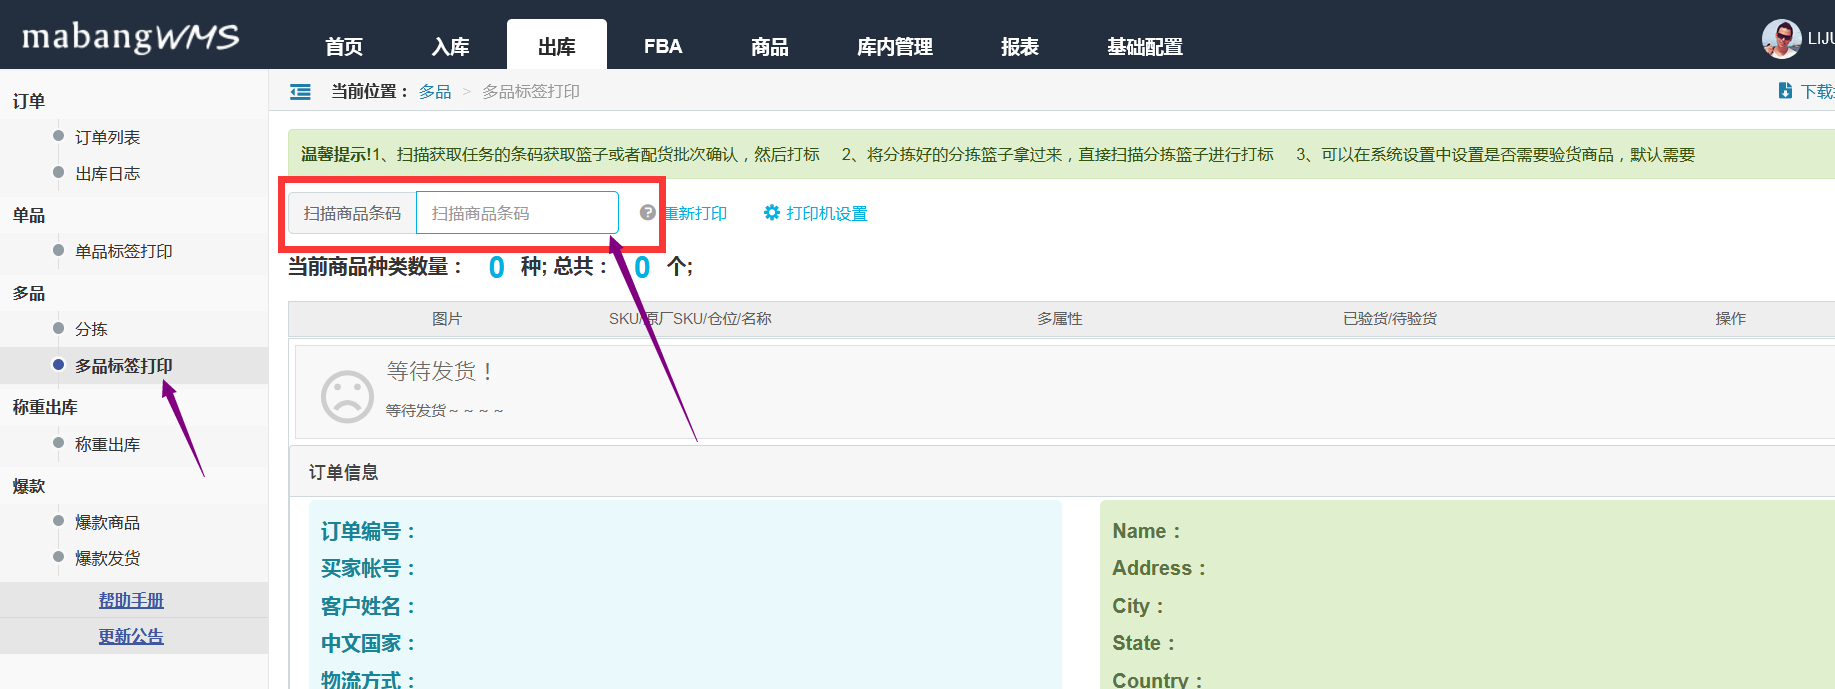Viewport: 1835px width, 689px height.
Task: Click the mabangWMS logo
Action: click(x=130, y=37)
